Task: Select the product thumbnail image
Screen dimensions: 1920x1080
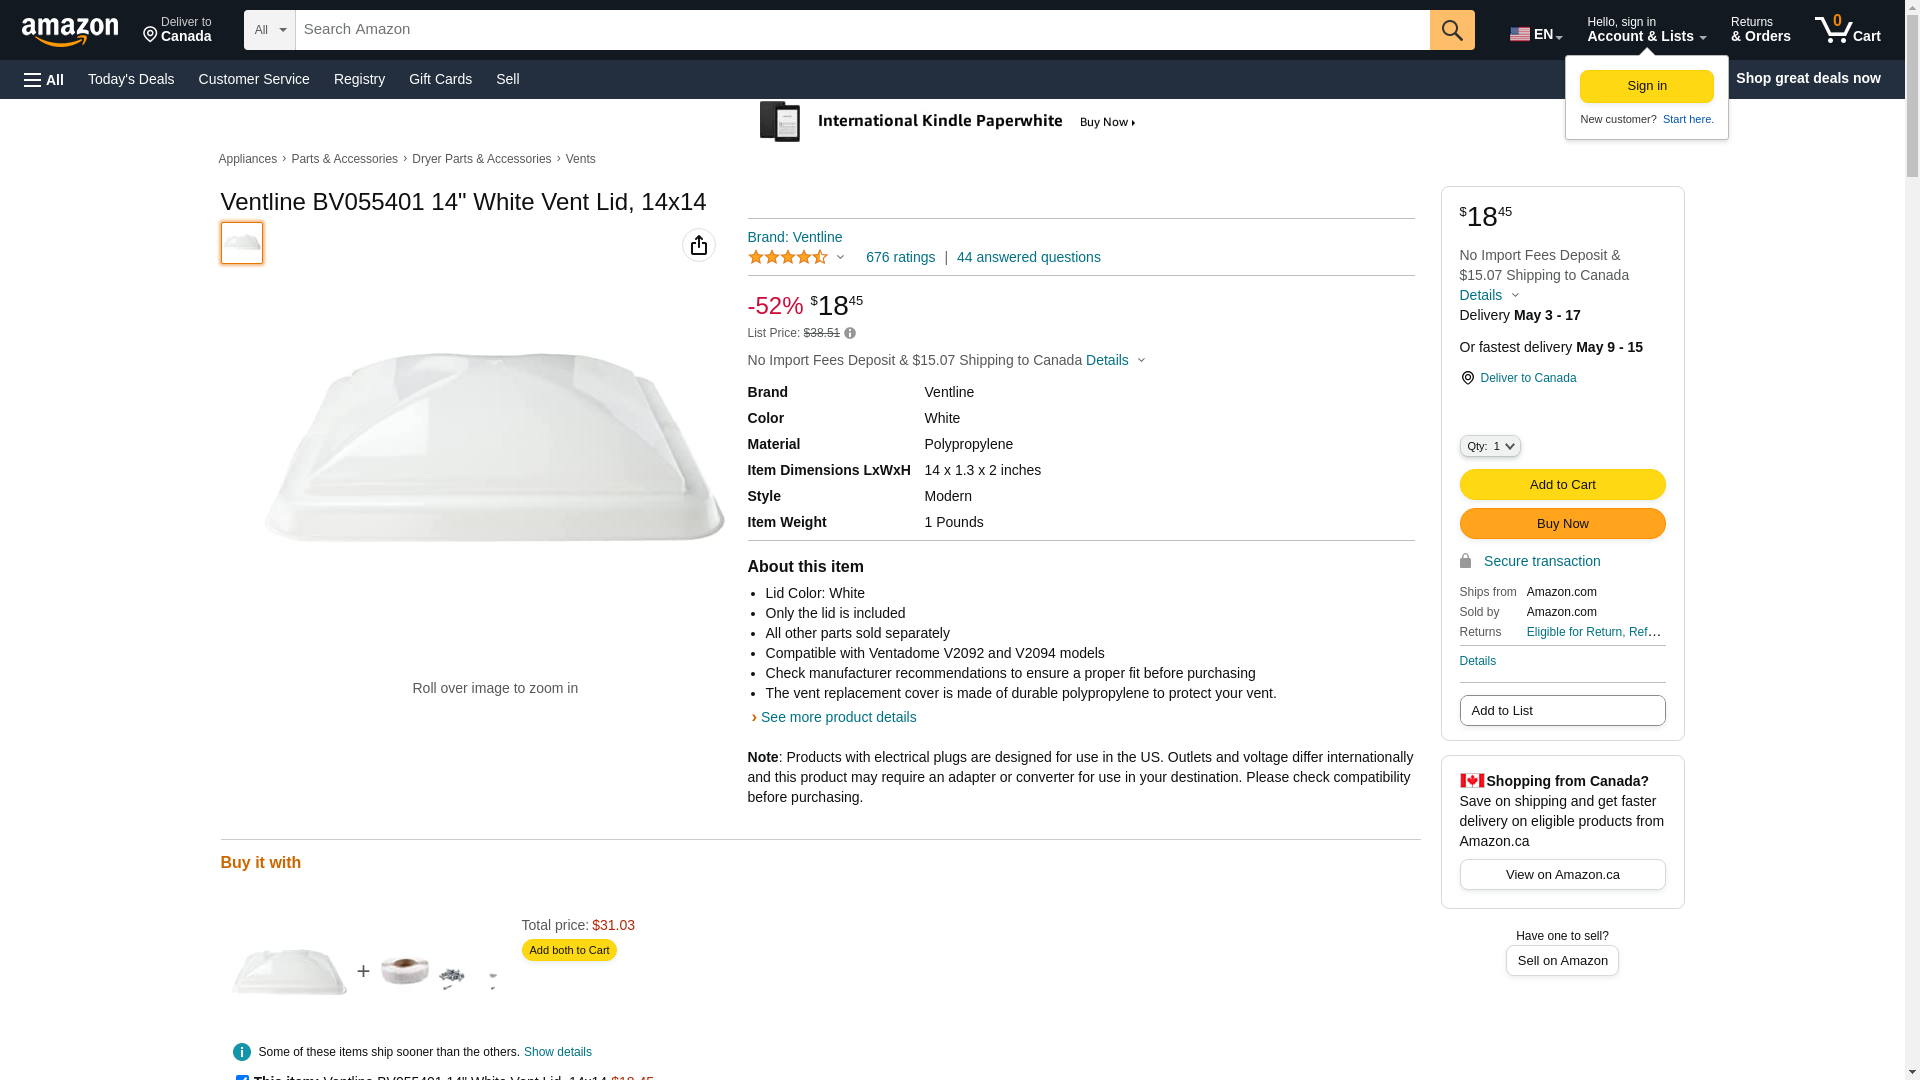Action: pyautogui.click(x=242, y=243)
